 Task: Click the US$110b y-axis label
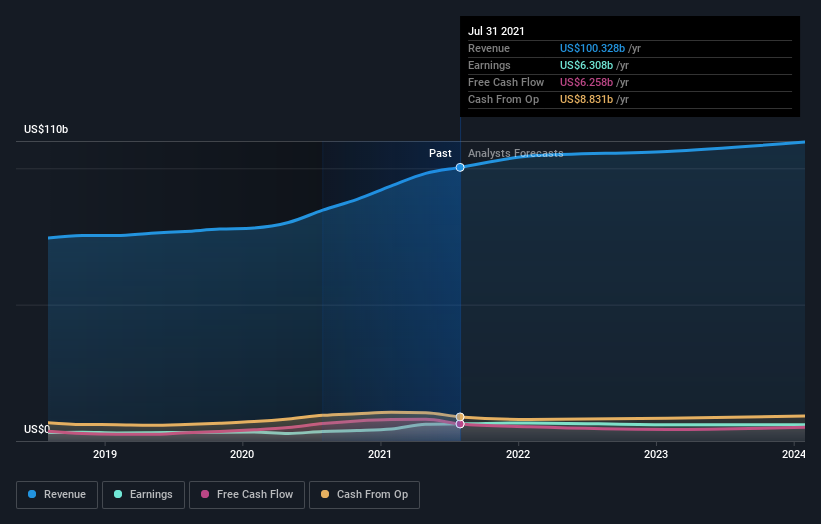coord(46,129)
